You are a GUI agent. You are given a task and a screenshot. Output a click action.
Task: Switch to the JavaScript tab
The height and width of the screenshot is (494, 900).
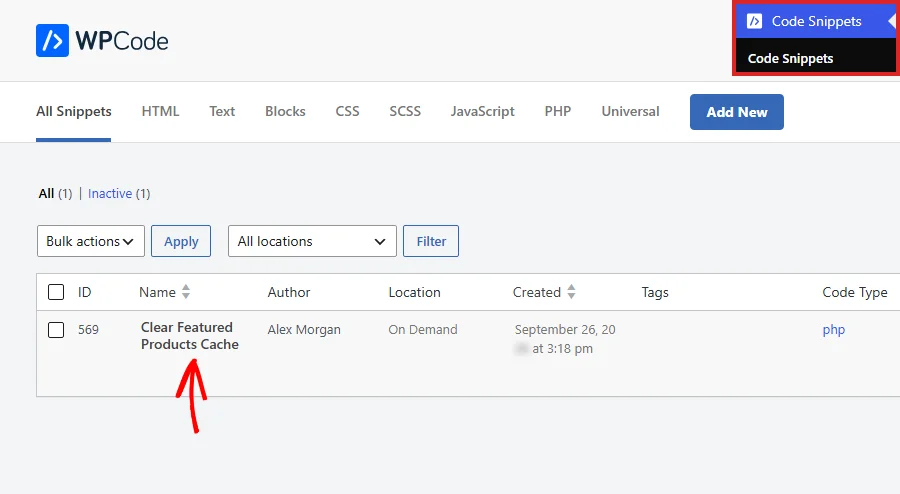coord(483,111)
